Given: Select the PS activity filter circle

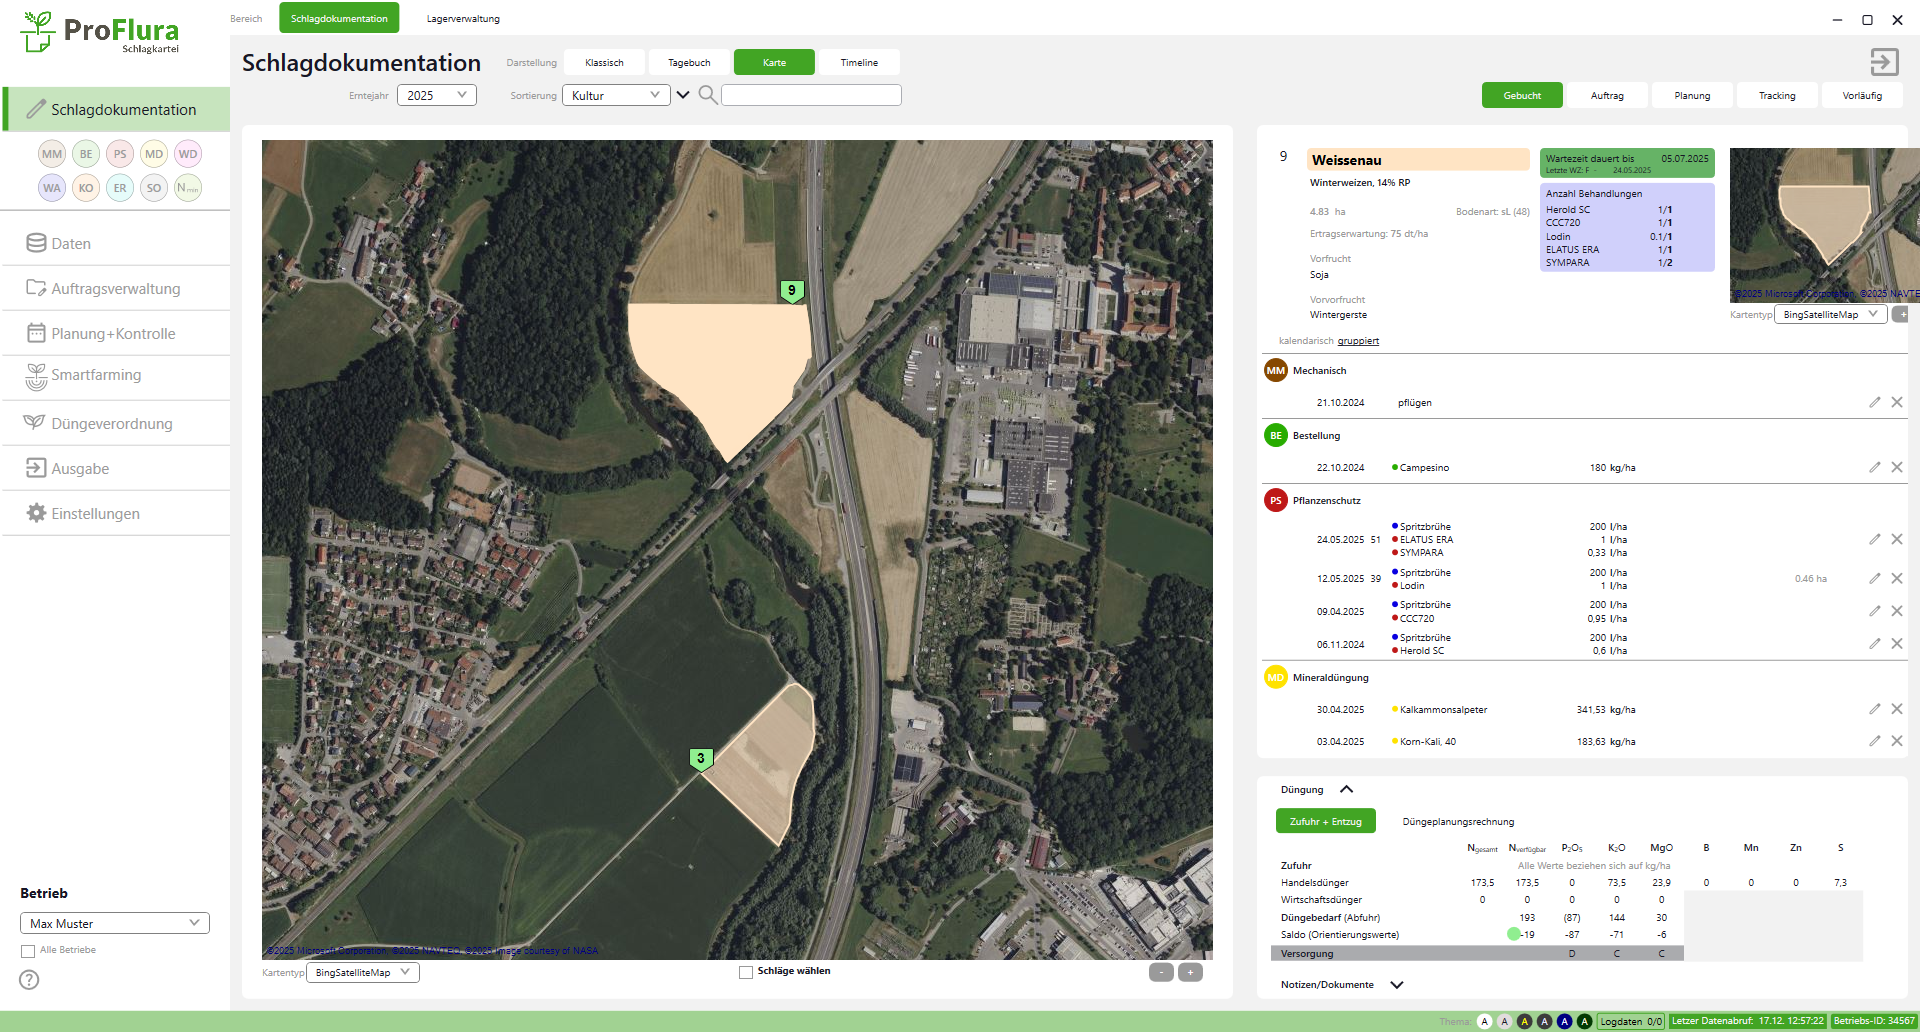Looking at the screenshot, I should coord(120,154).
